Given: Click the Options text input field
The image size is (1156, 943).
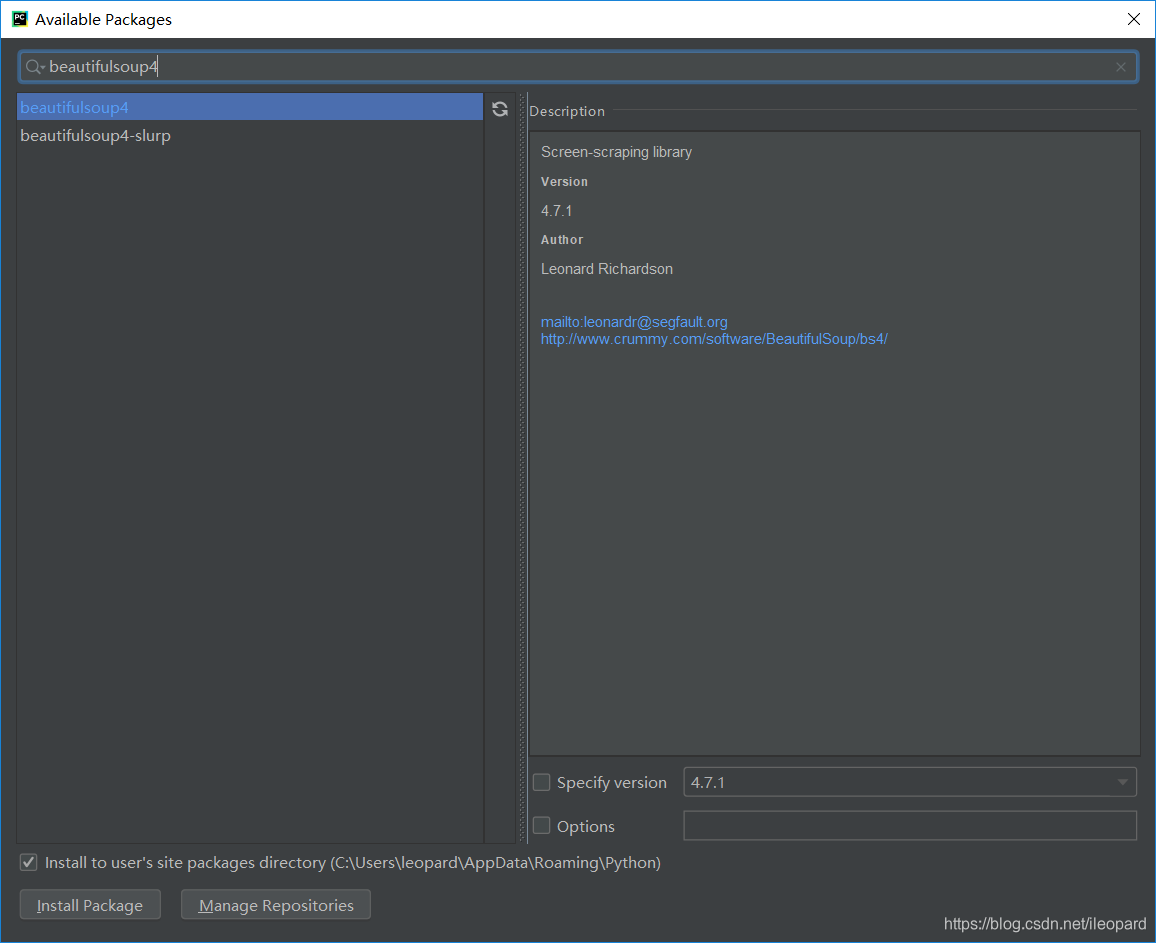Looking at the screenshot, I should [910, 826].
